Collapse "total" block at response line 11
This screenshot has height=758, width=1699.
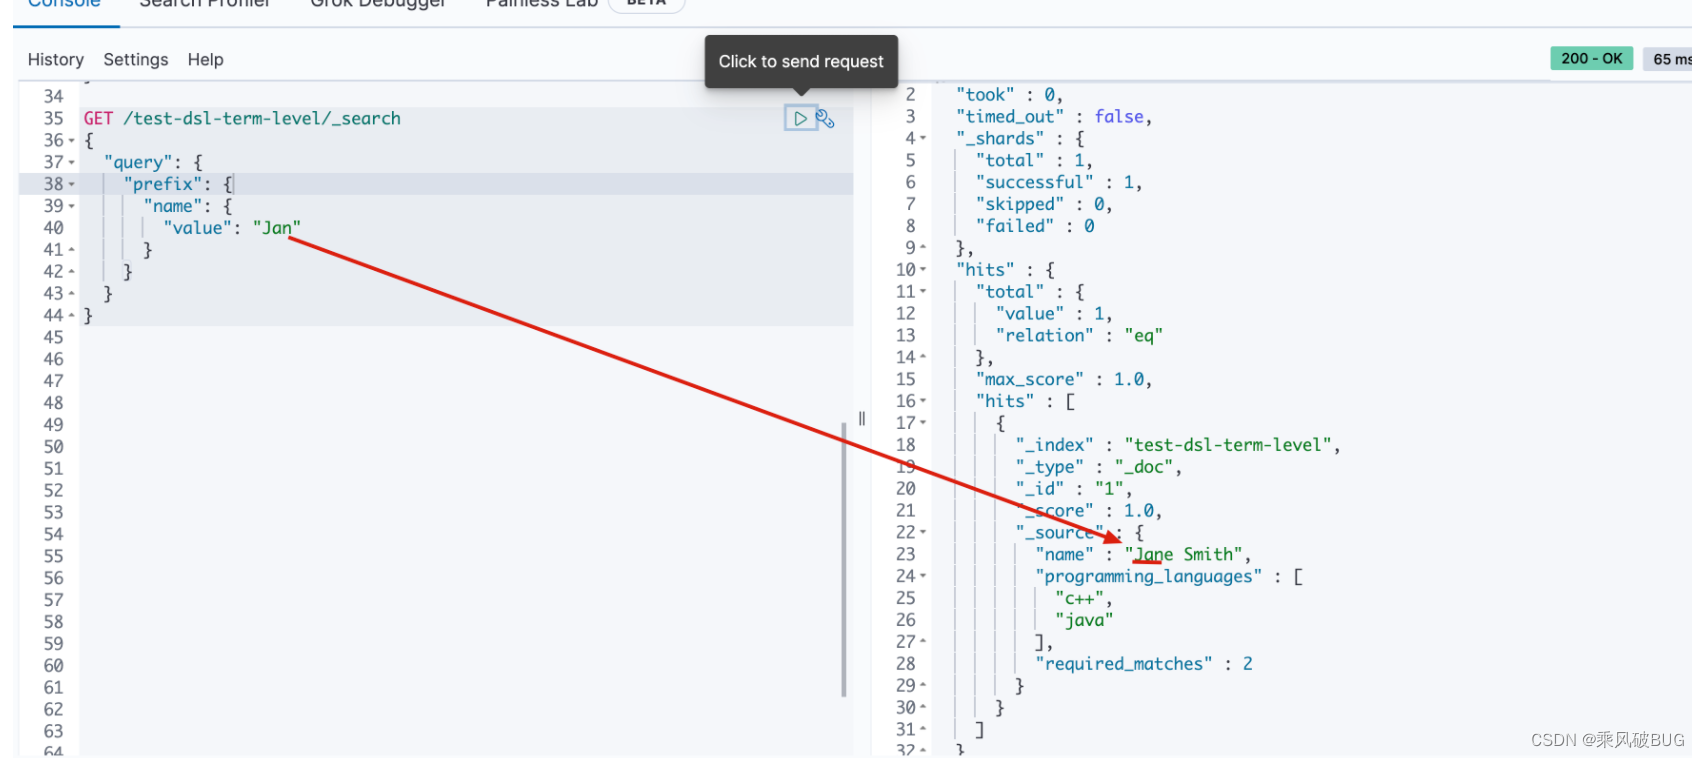(x=923, y=292)
